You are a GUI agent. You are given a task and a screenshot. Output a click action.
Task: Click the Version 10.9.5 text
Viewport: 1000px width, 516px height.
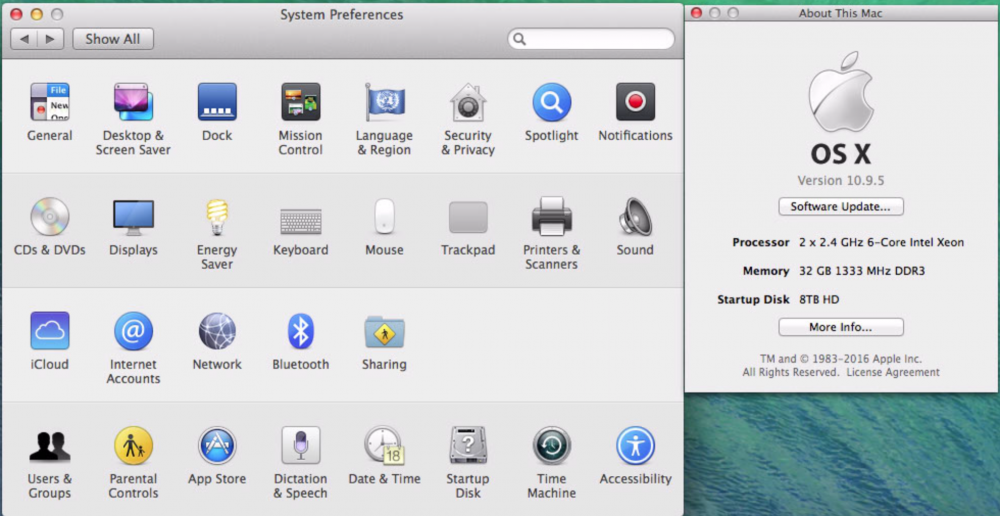pyautogui.click(x=841, y=181)
